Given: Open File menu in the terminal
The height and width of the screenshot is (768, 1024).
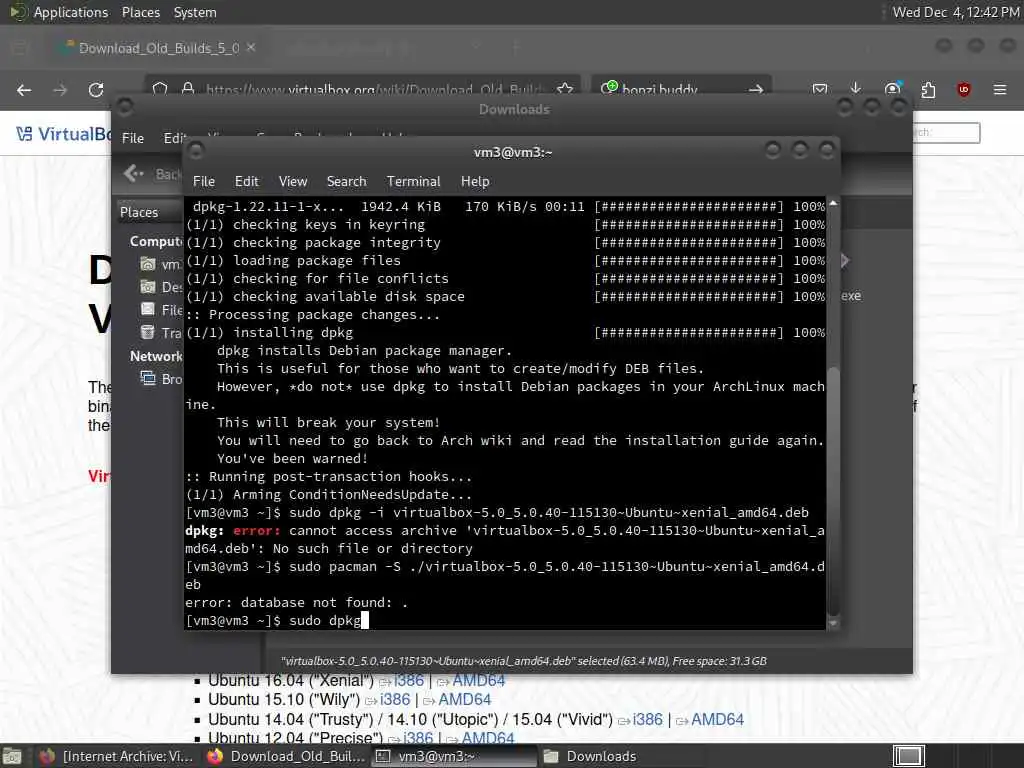Looking at the screenshot, I should pos(204,182).
